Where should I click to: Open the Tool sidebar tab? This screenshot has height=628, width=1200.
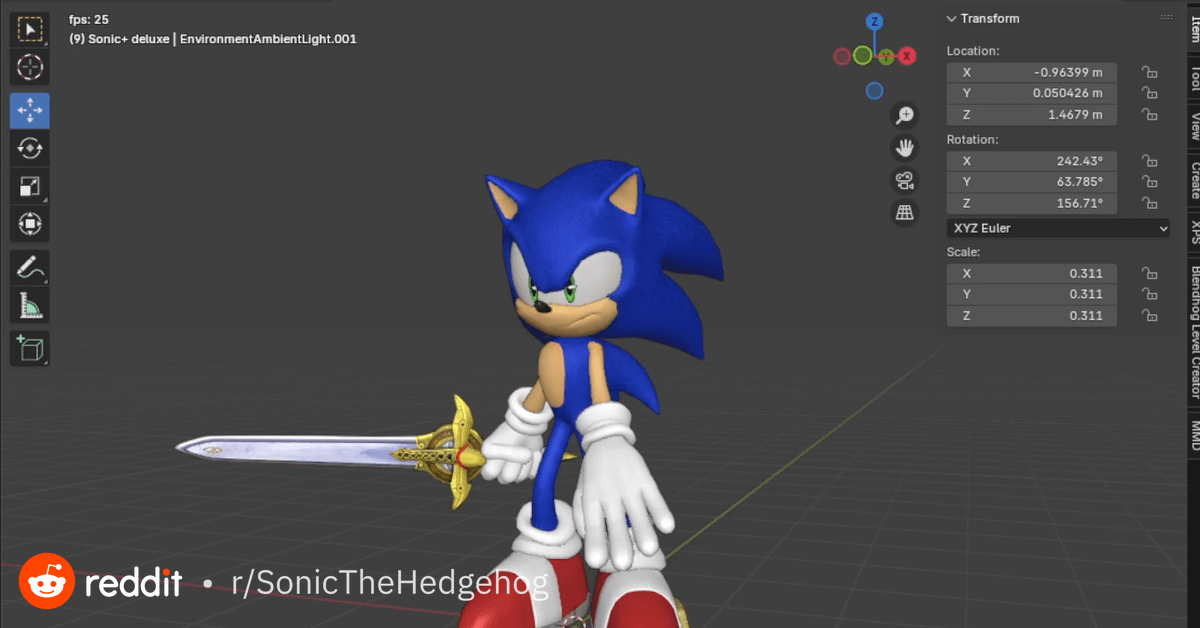(x=1194, y=79)
